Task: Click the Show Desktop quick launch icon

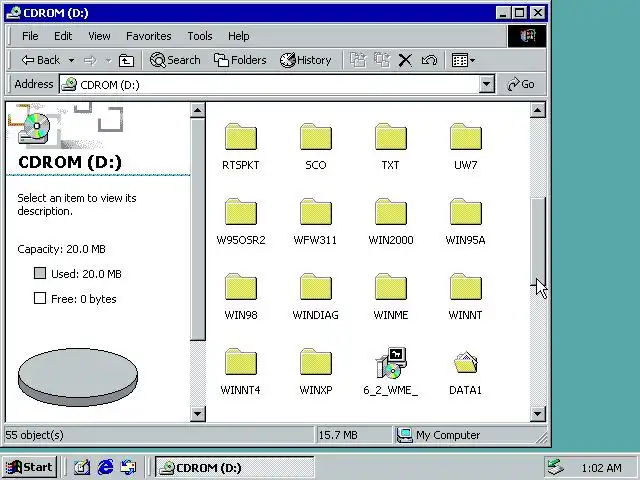Action: pos(82,467)
